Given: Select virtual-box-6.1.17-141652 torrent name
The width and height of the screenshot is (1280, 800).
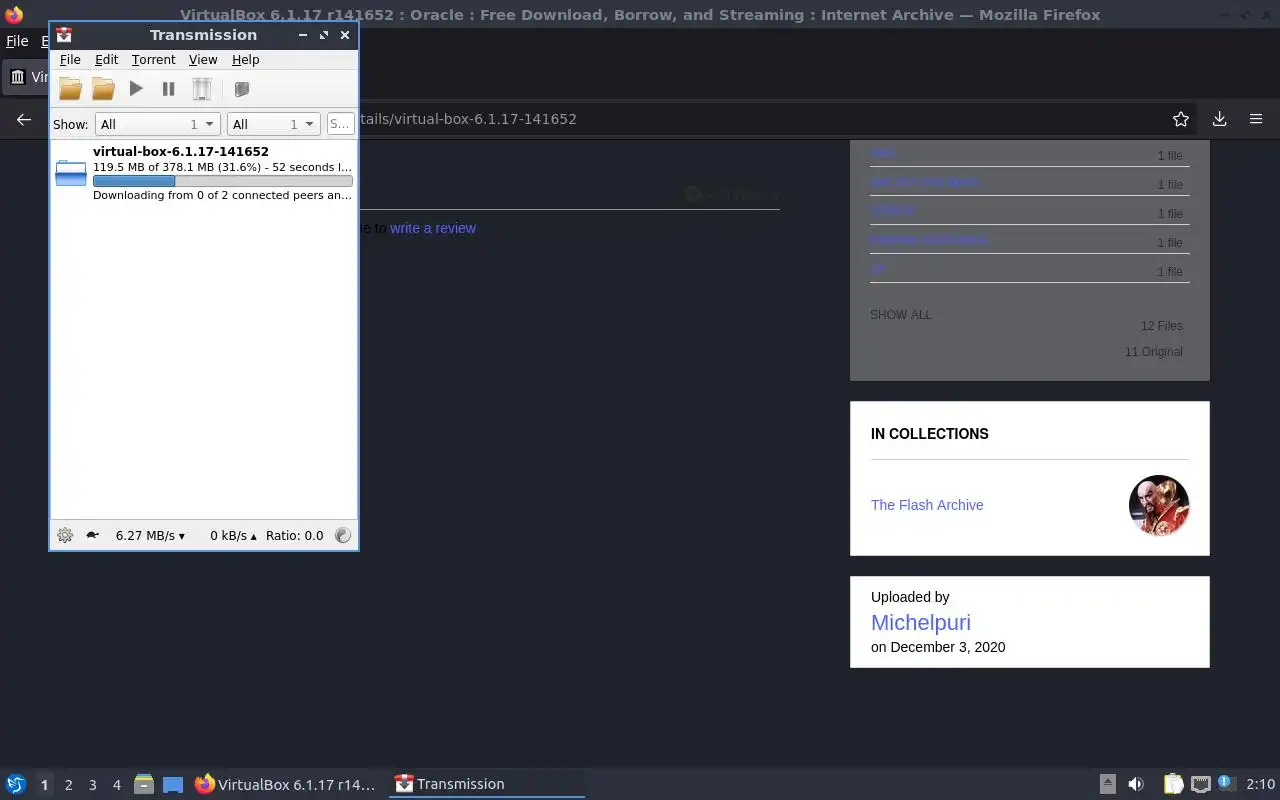Looking at the screenshot, I should pyautogui.click(x=181, y=152).
